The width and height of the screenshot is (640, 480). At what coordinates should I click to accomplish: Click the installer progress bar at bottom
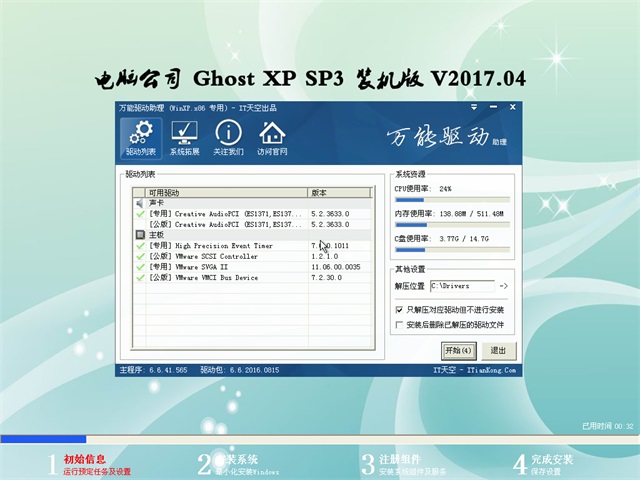320,439
